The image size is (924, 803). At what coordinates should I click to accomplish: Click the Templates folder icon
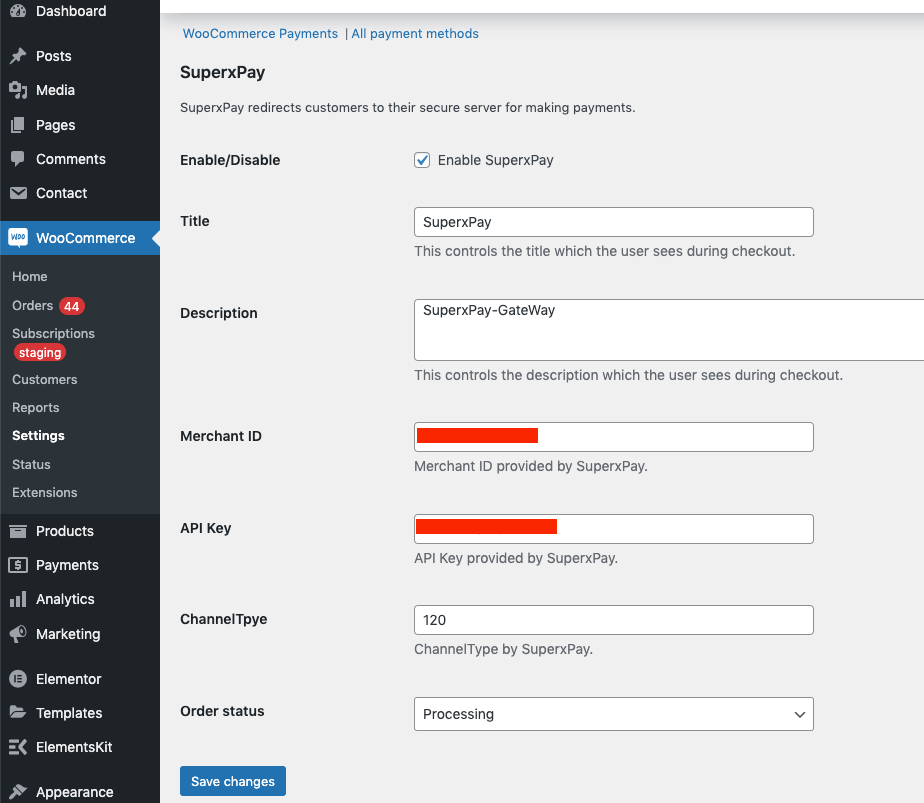[x=18, y=712]
